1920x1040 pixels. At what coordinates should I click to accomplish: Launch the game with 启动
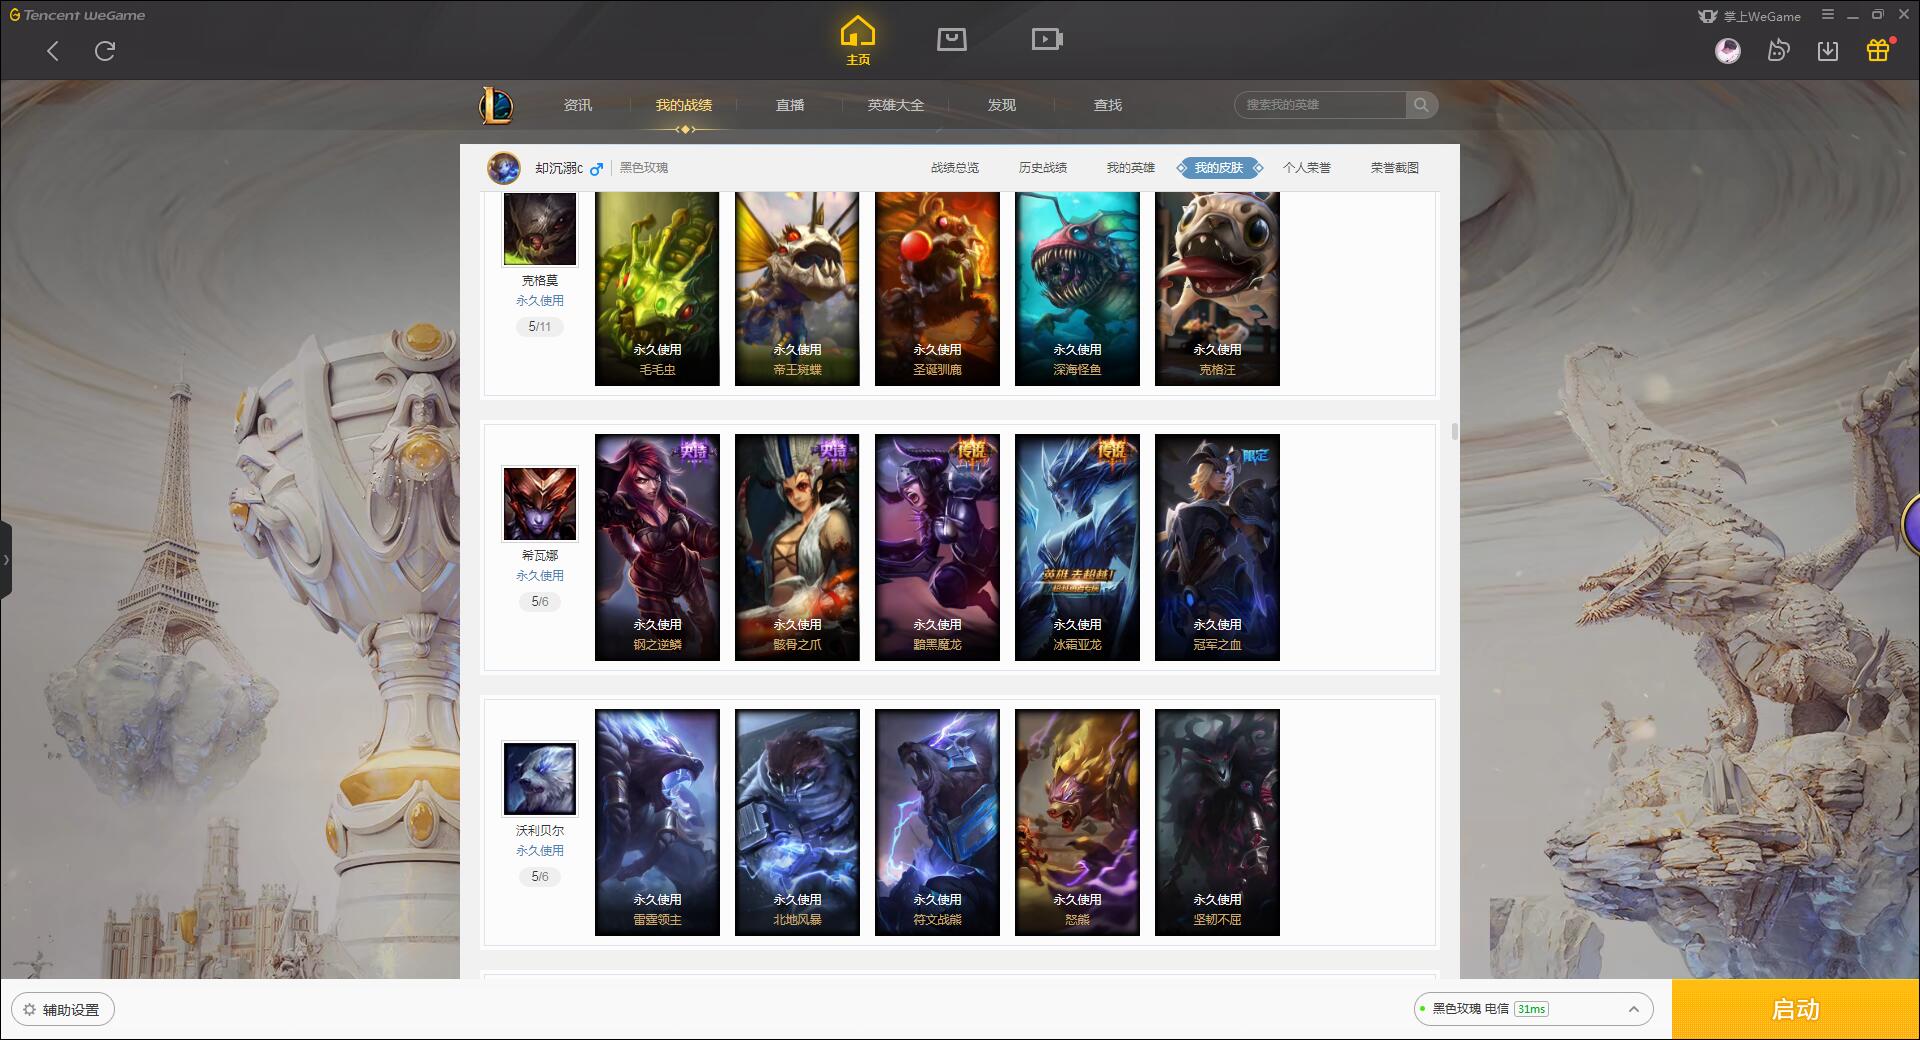(x=1795, y=1009)
